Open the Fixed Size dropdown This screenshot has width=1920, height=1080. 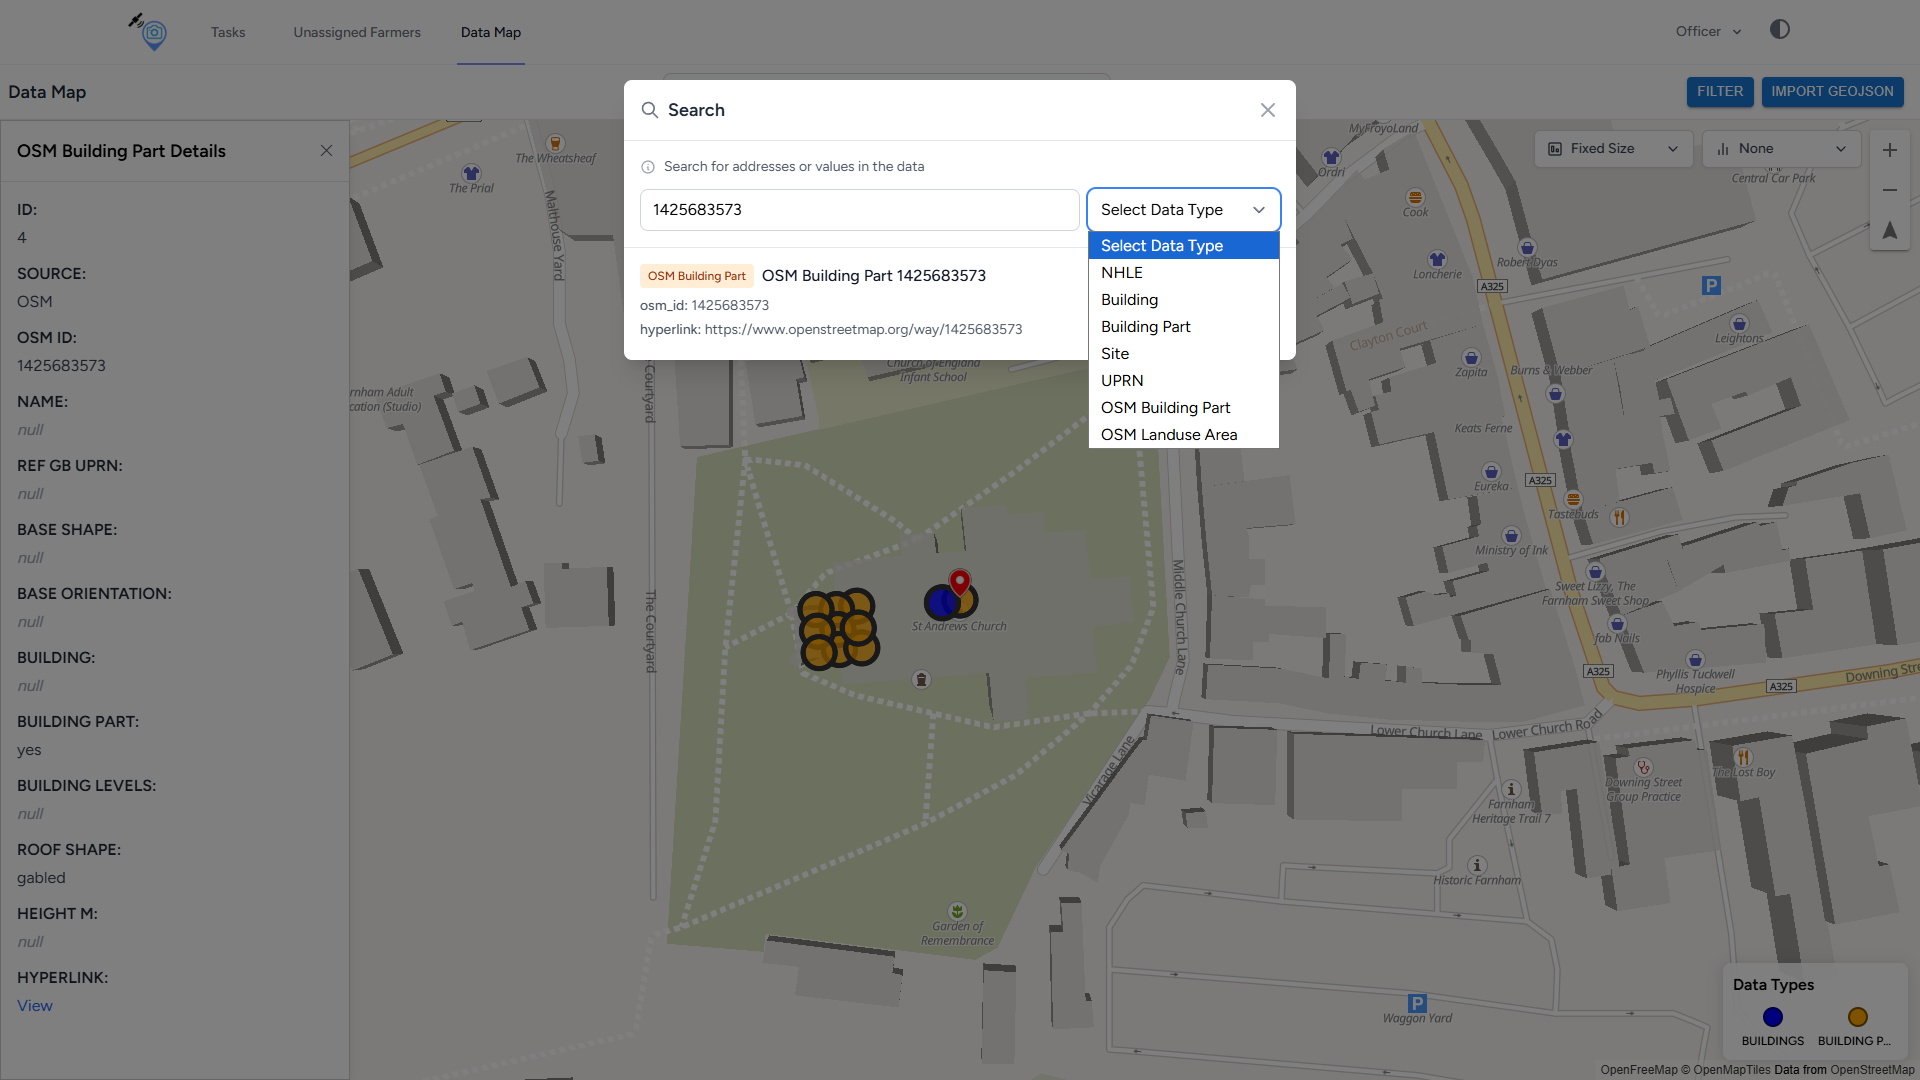point(1612,149)
